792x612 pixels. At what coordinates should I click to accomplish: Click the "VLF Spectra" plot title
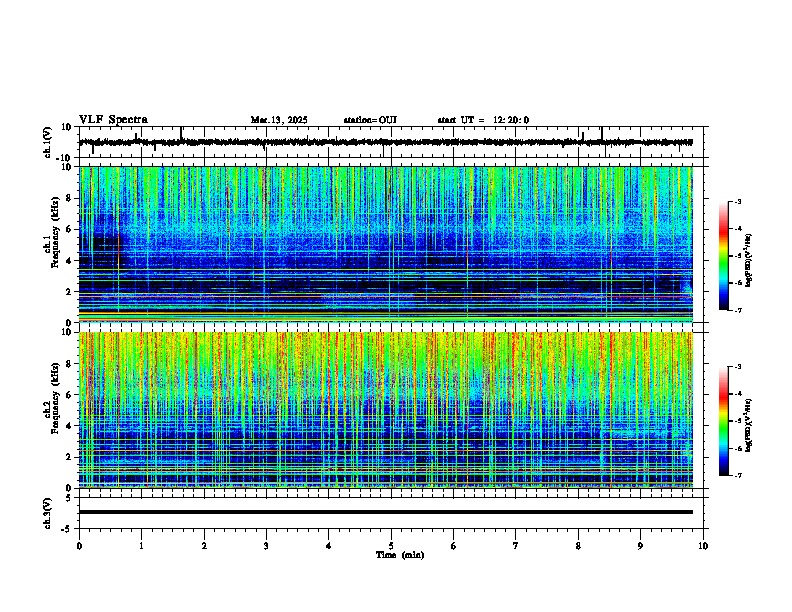(113, 120)
